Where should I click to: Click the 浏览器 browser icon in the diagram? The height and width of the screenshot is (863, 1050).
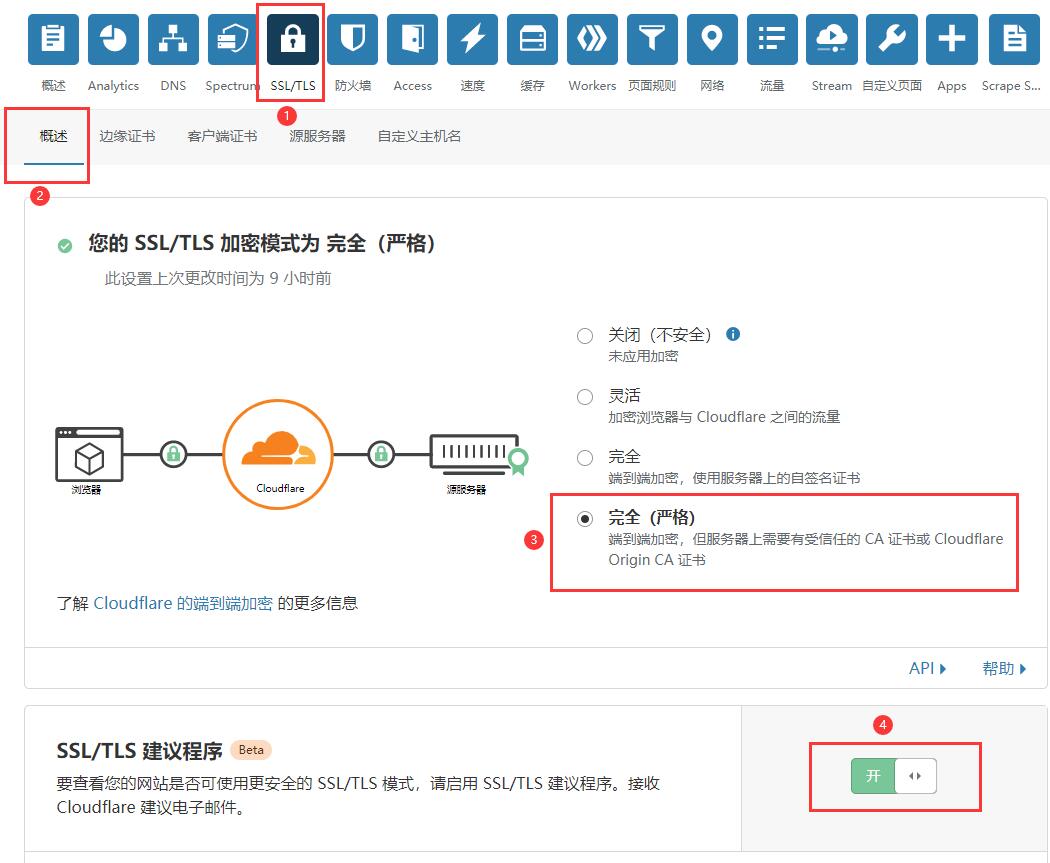pos(89,455)
